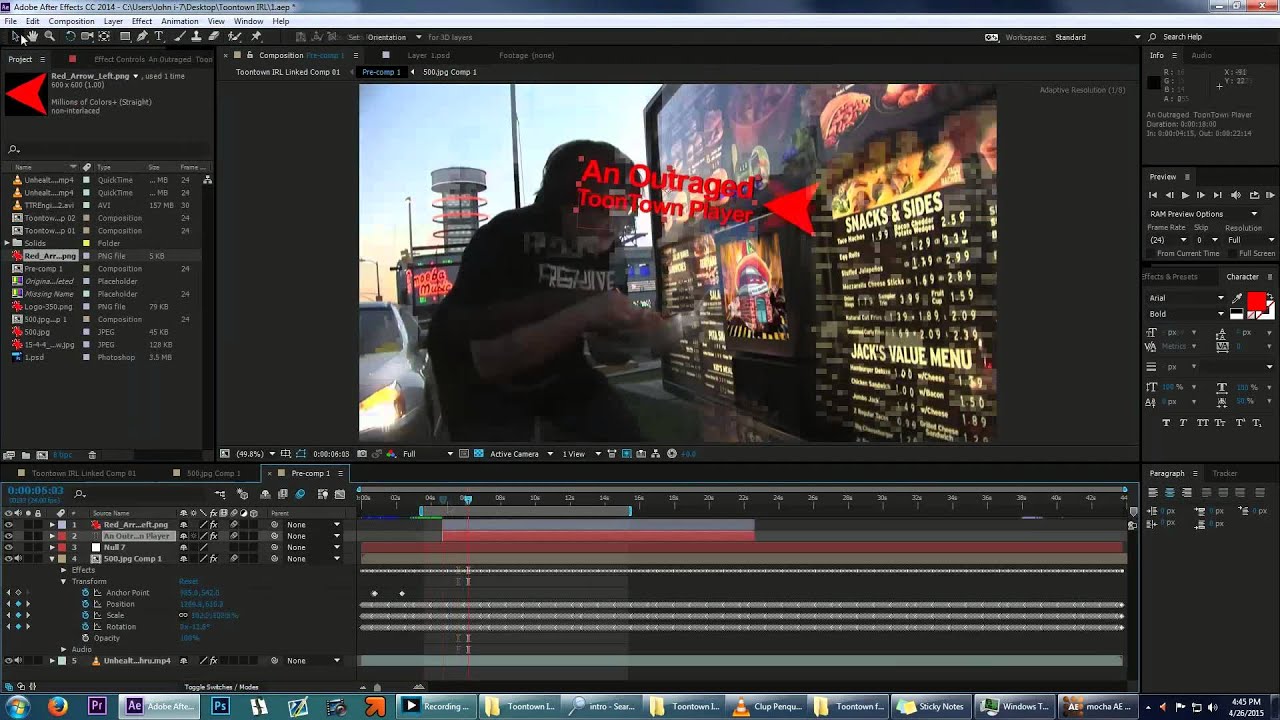Switch to the Tracker panel tab
This screenshot has height=720, width=1280.
1225,473
